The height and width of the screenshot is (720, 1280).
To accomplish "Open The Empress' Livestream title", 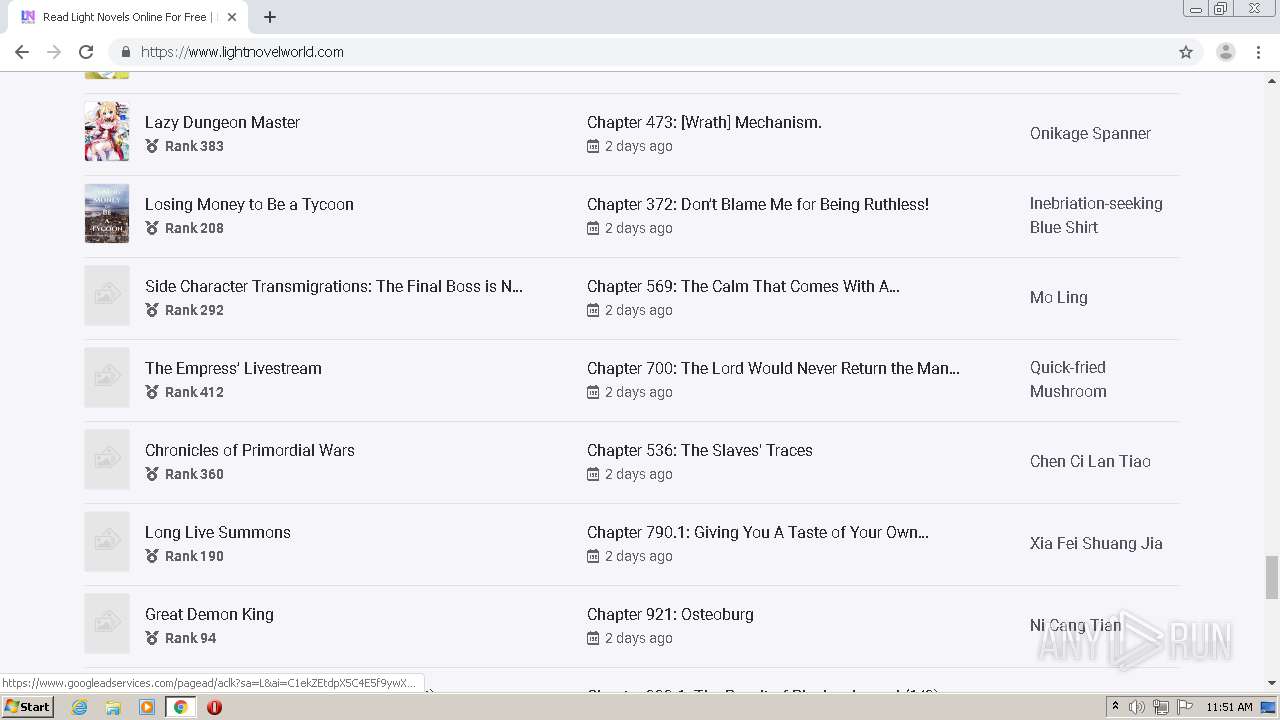I will [233, 368].
